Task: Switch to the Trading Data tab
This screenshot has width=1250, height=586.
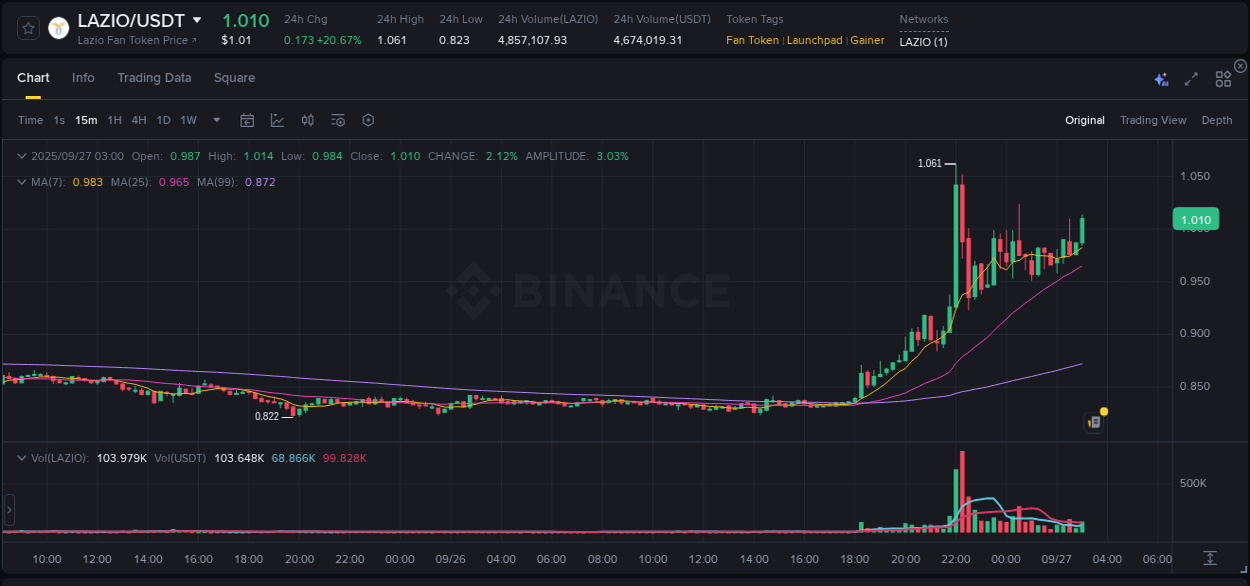Action: 154,77
